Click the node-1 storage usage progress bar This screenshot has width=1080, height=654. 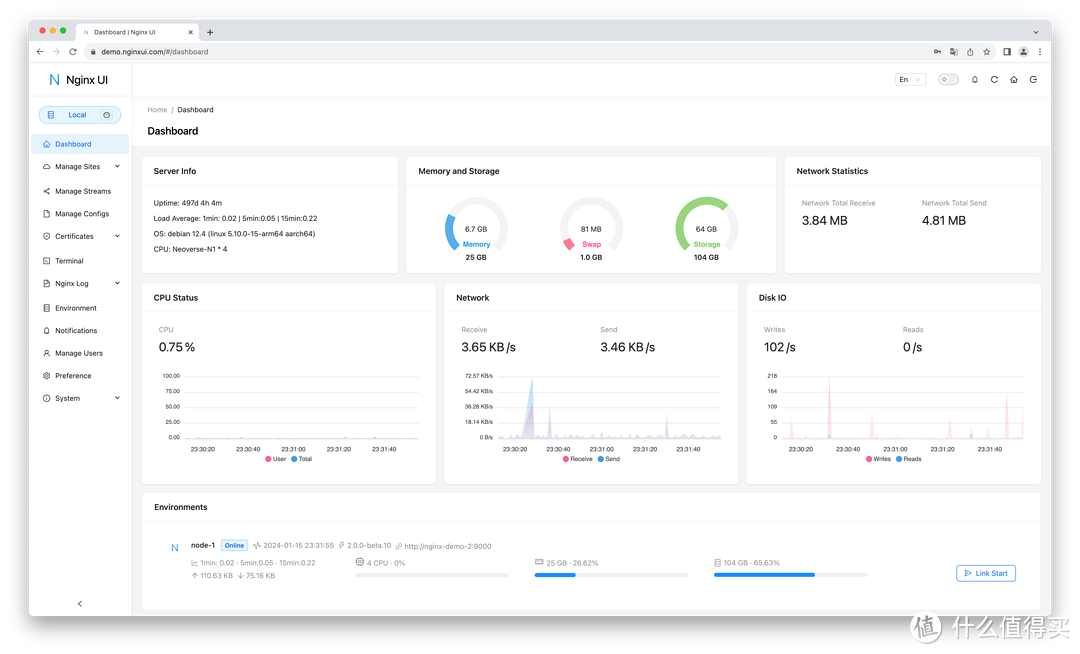(790, 575)
